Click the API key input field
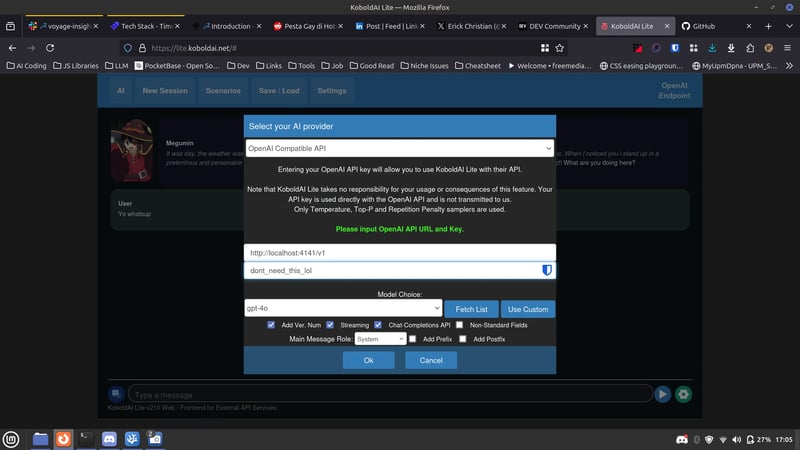 tap(399, 270)
